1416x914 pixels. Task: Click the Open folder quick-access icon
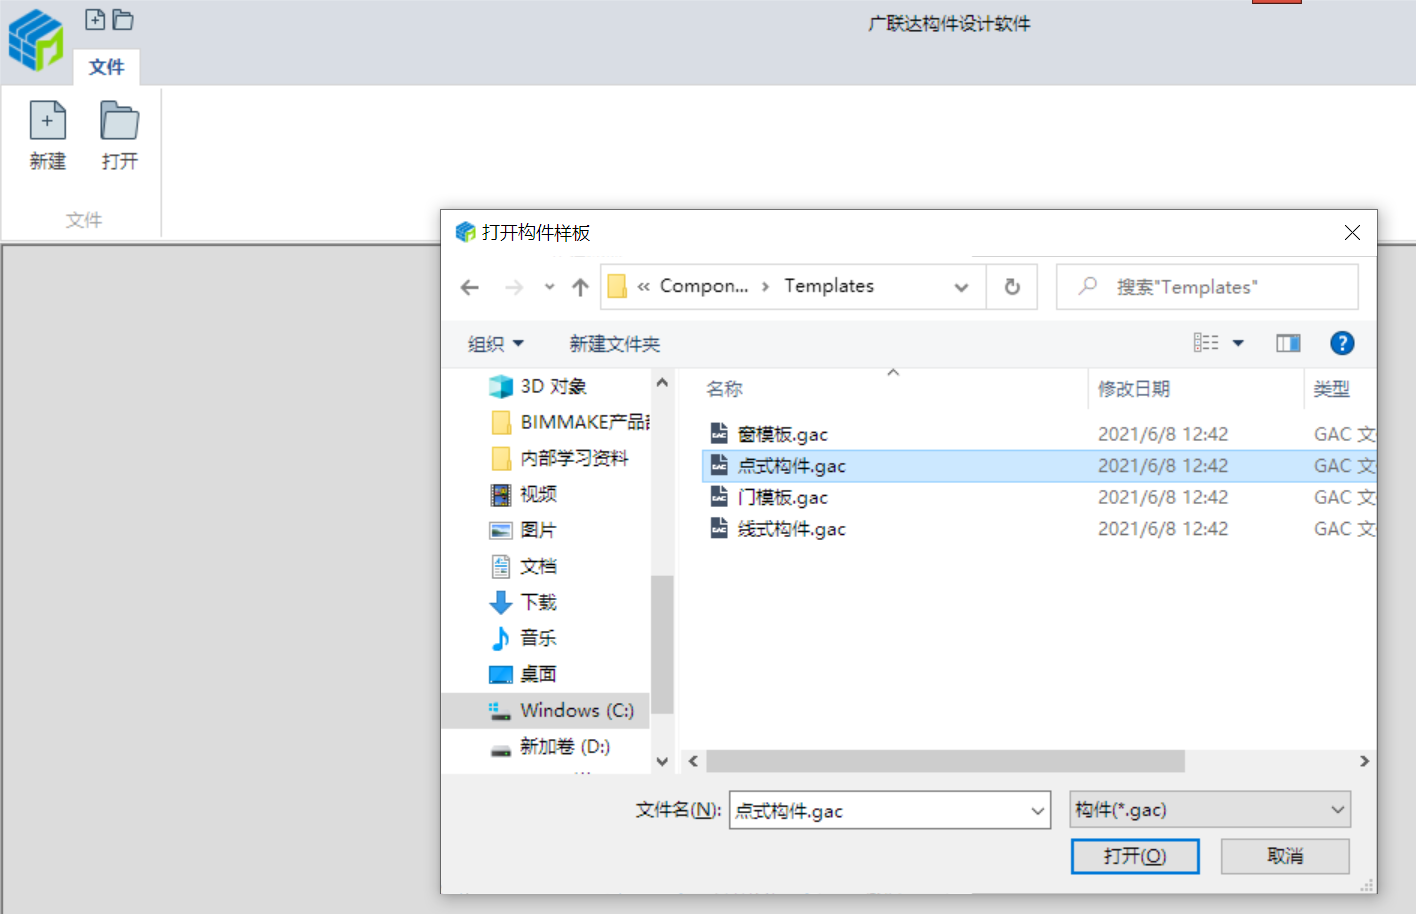point(123,19)
